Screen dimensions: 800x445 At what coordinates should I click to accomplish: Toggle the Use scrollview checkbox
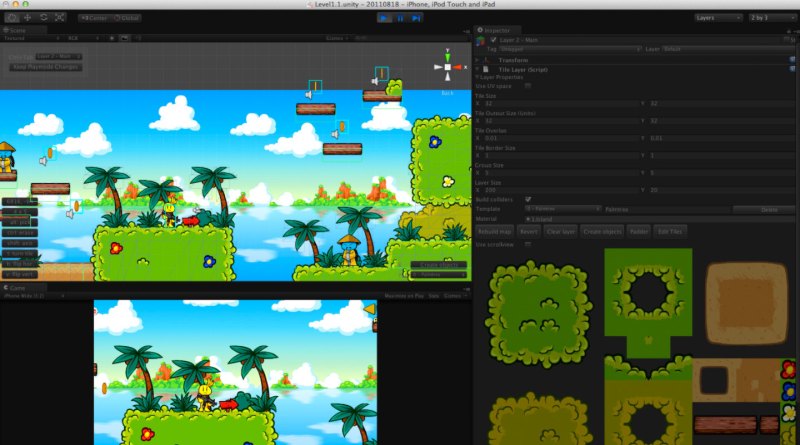528,244
